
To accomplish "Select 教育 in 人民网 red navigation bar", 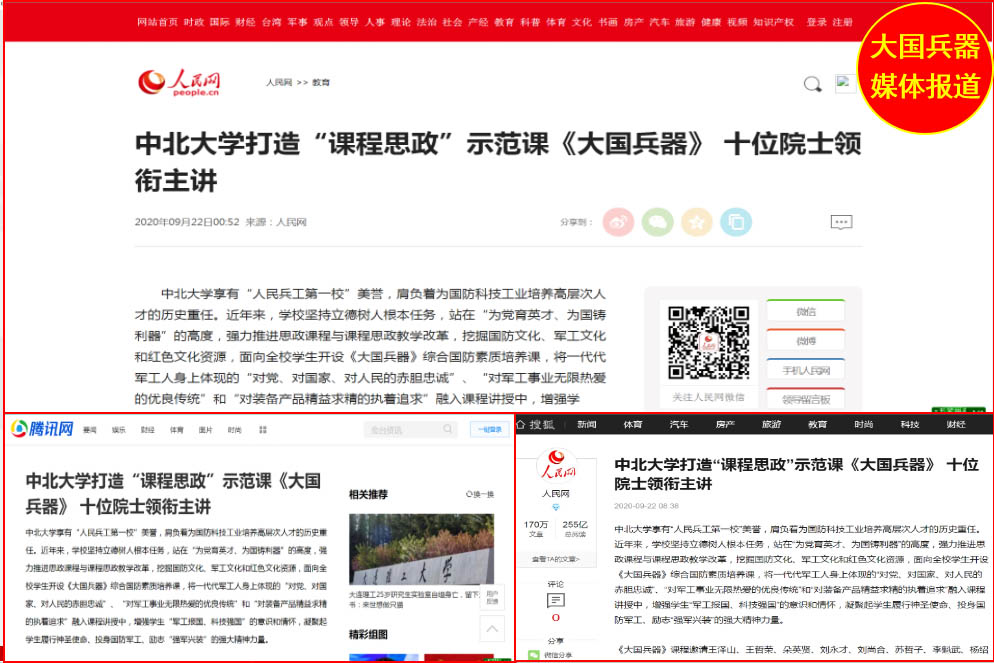I will [504, 22].
